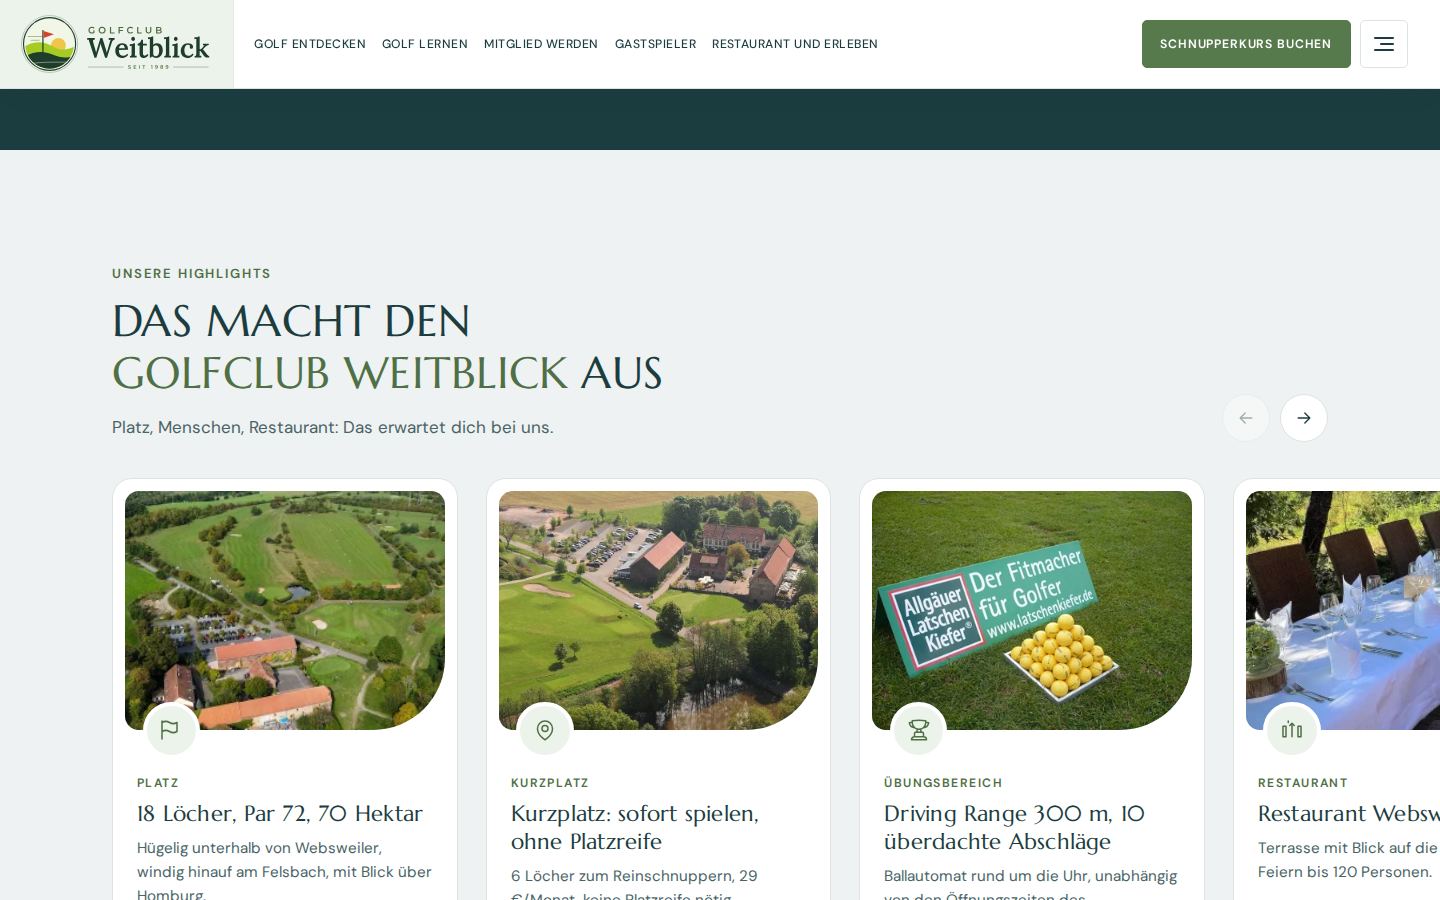Go to next highlights slide
Viewport: 1440px width, 900px height.
1304,418
